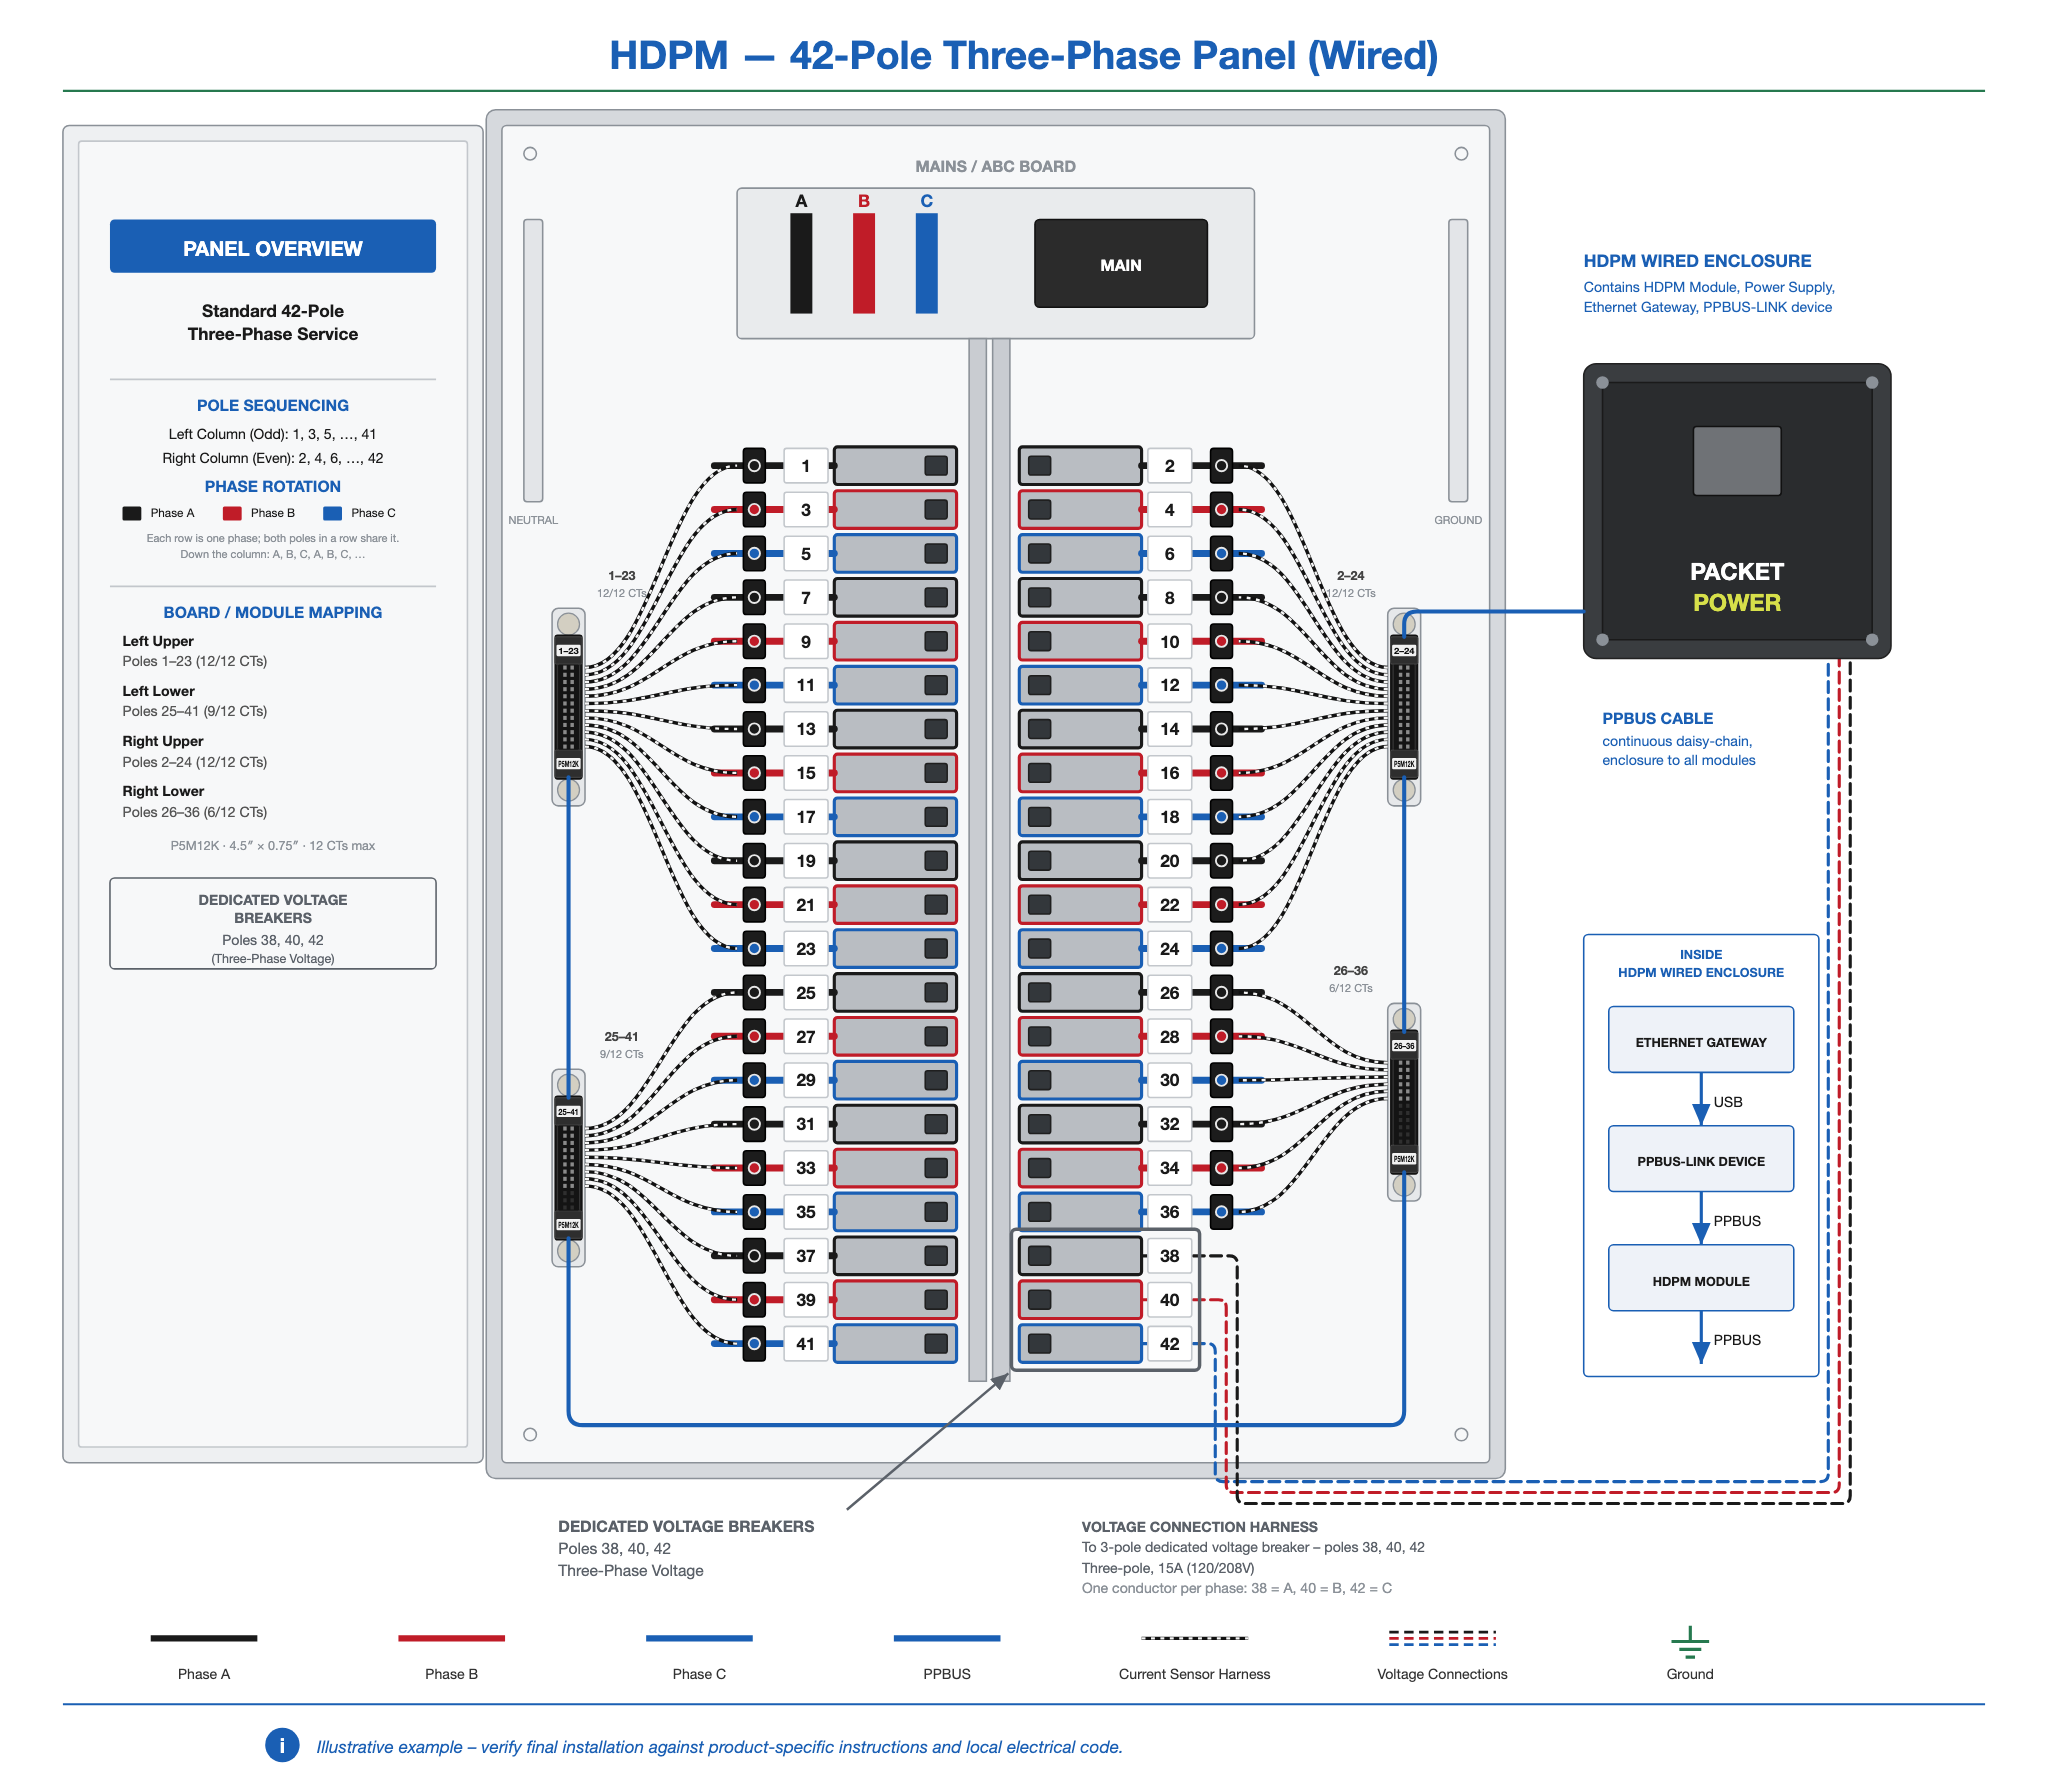Viewport: 2048px width, 1792px height.
Task: Click the breaker toggle for pole 4
Action: [x=1040, y=510]
